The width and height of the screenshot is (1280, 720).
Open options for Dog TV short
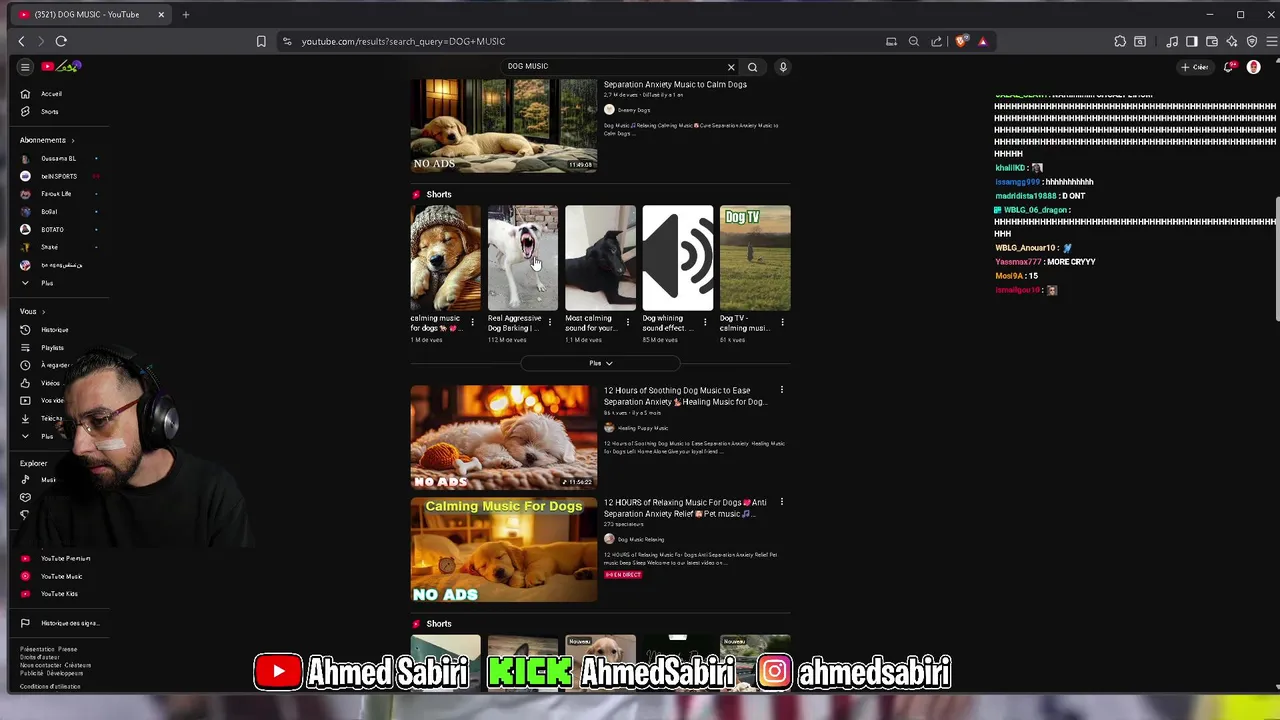[782, 322]
